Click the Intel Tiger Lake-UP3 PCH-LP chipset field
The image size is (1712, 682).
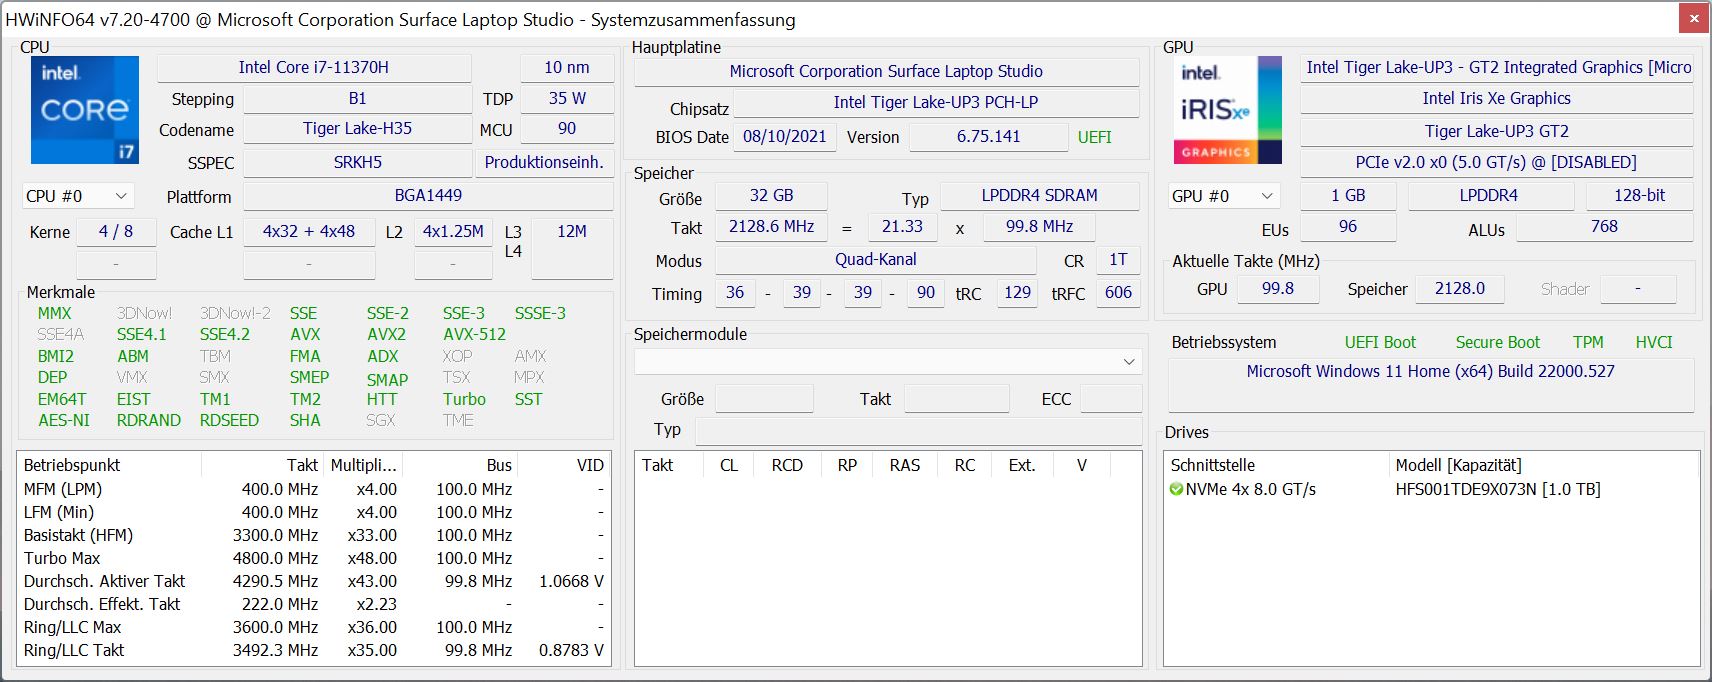tap(935, 102)
